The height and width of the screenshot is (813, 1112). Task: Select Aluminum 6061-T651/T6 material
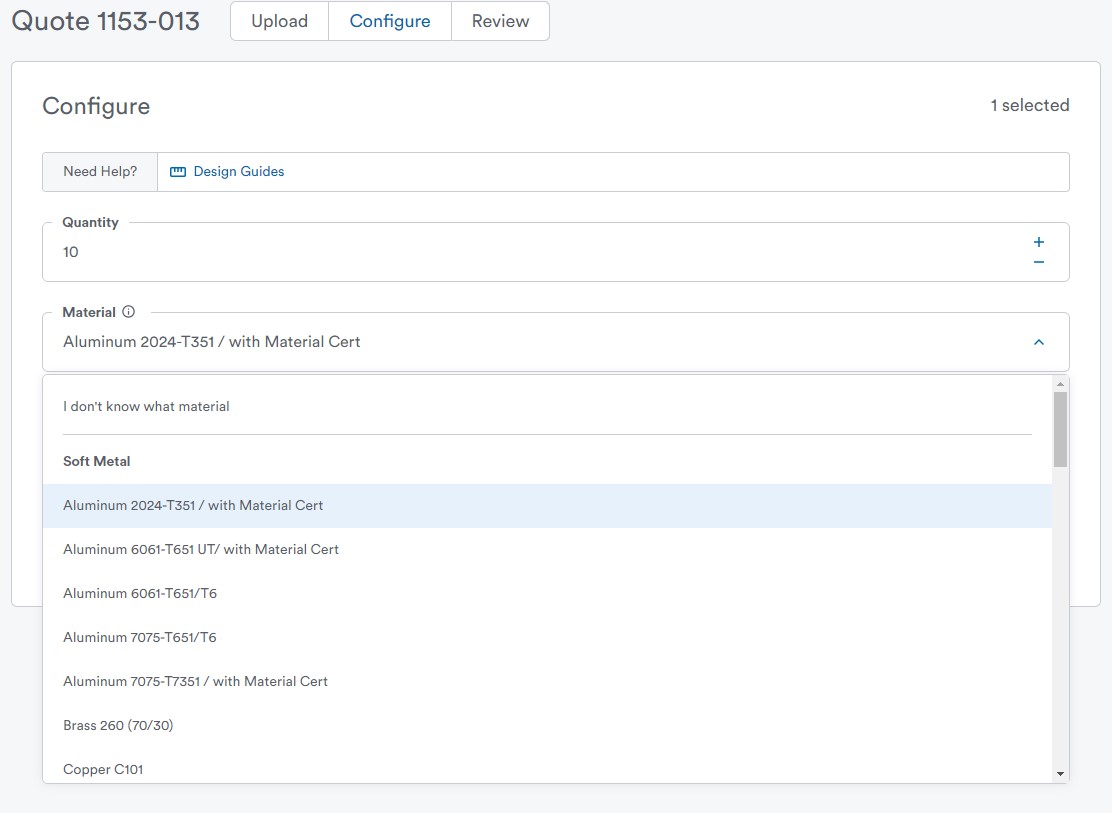pos(139,593)
